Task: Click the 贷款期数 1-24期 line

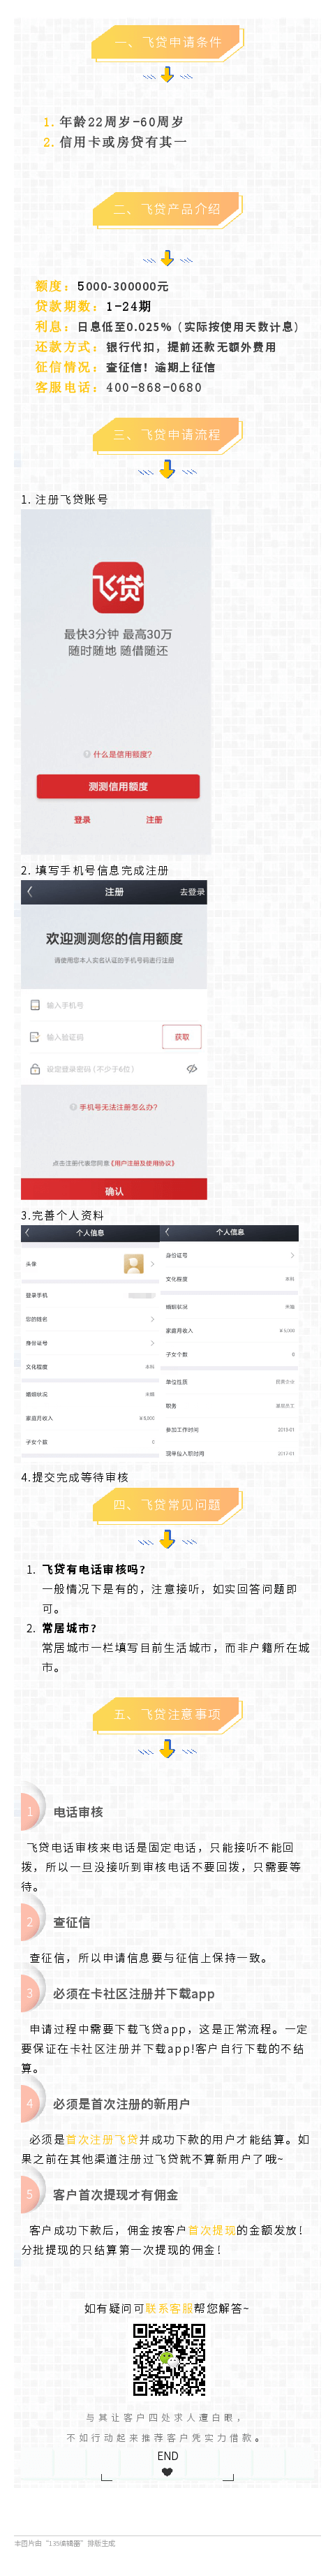Action: click(x=93, y=306)
